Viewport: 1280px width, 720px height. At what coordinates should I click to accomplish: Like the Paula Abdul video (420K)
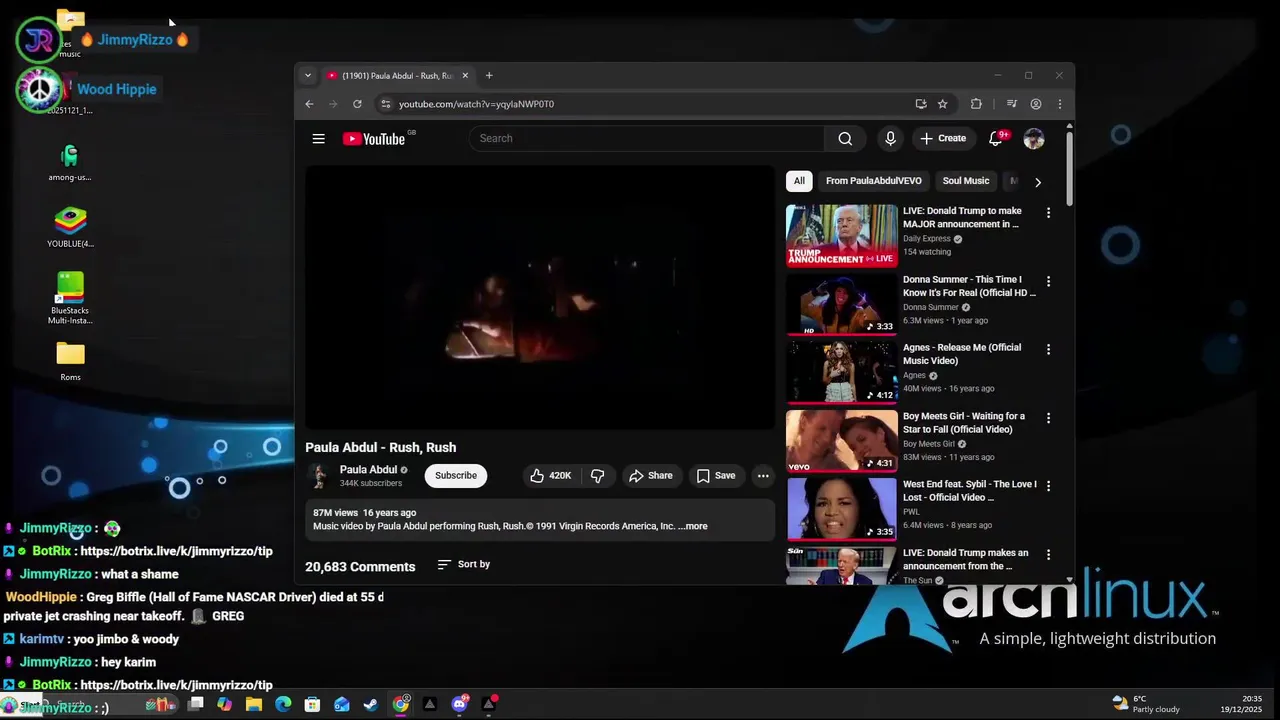[551, 476]
